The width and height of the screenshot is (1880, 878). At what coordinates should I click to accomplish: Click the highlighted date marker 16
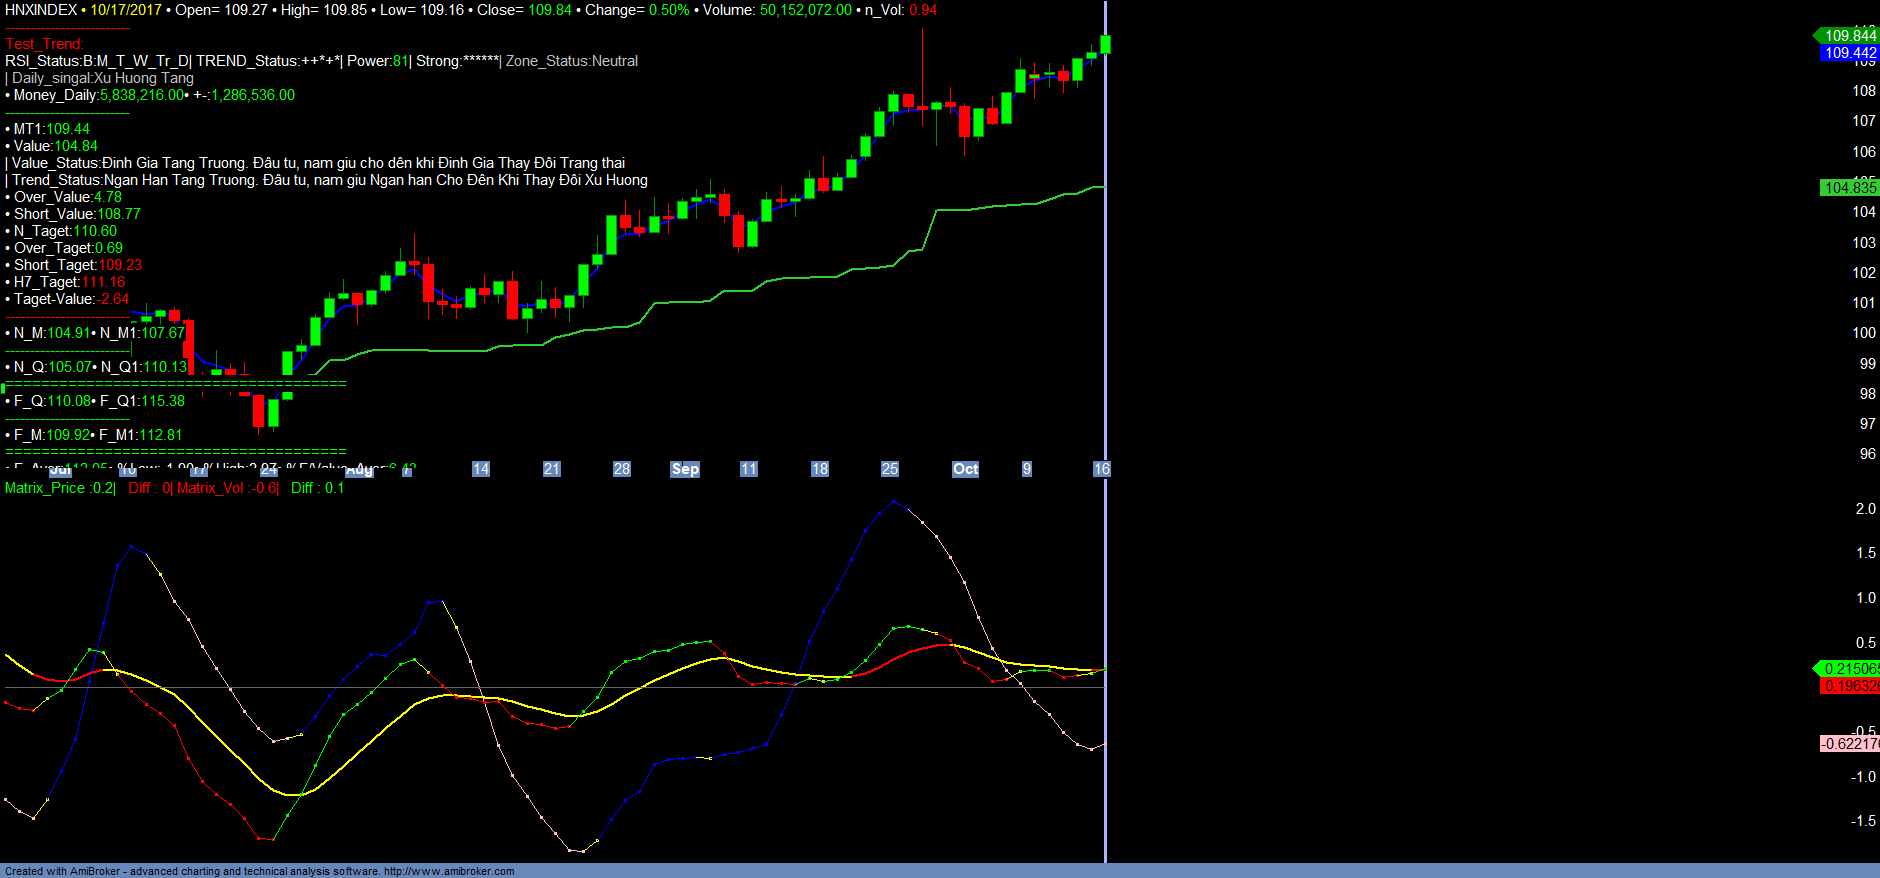[x=1101, y=469]
